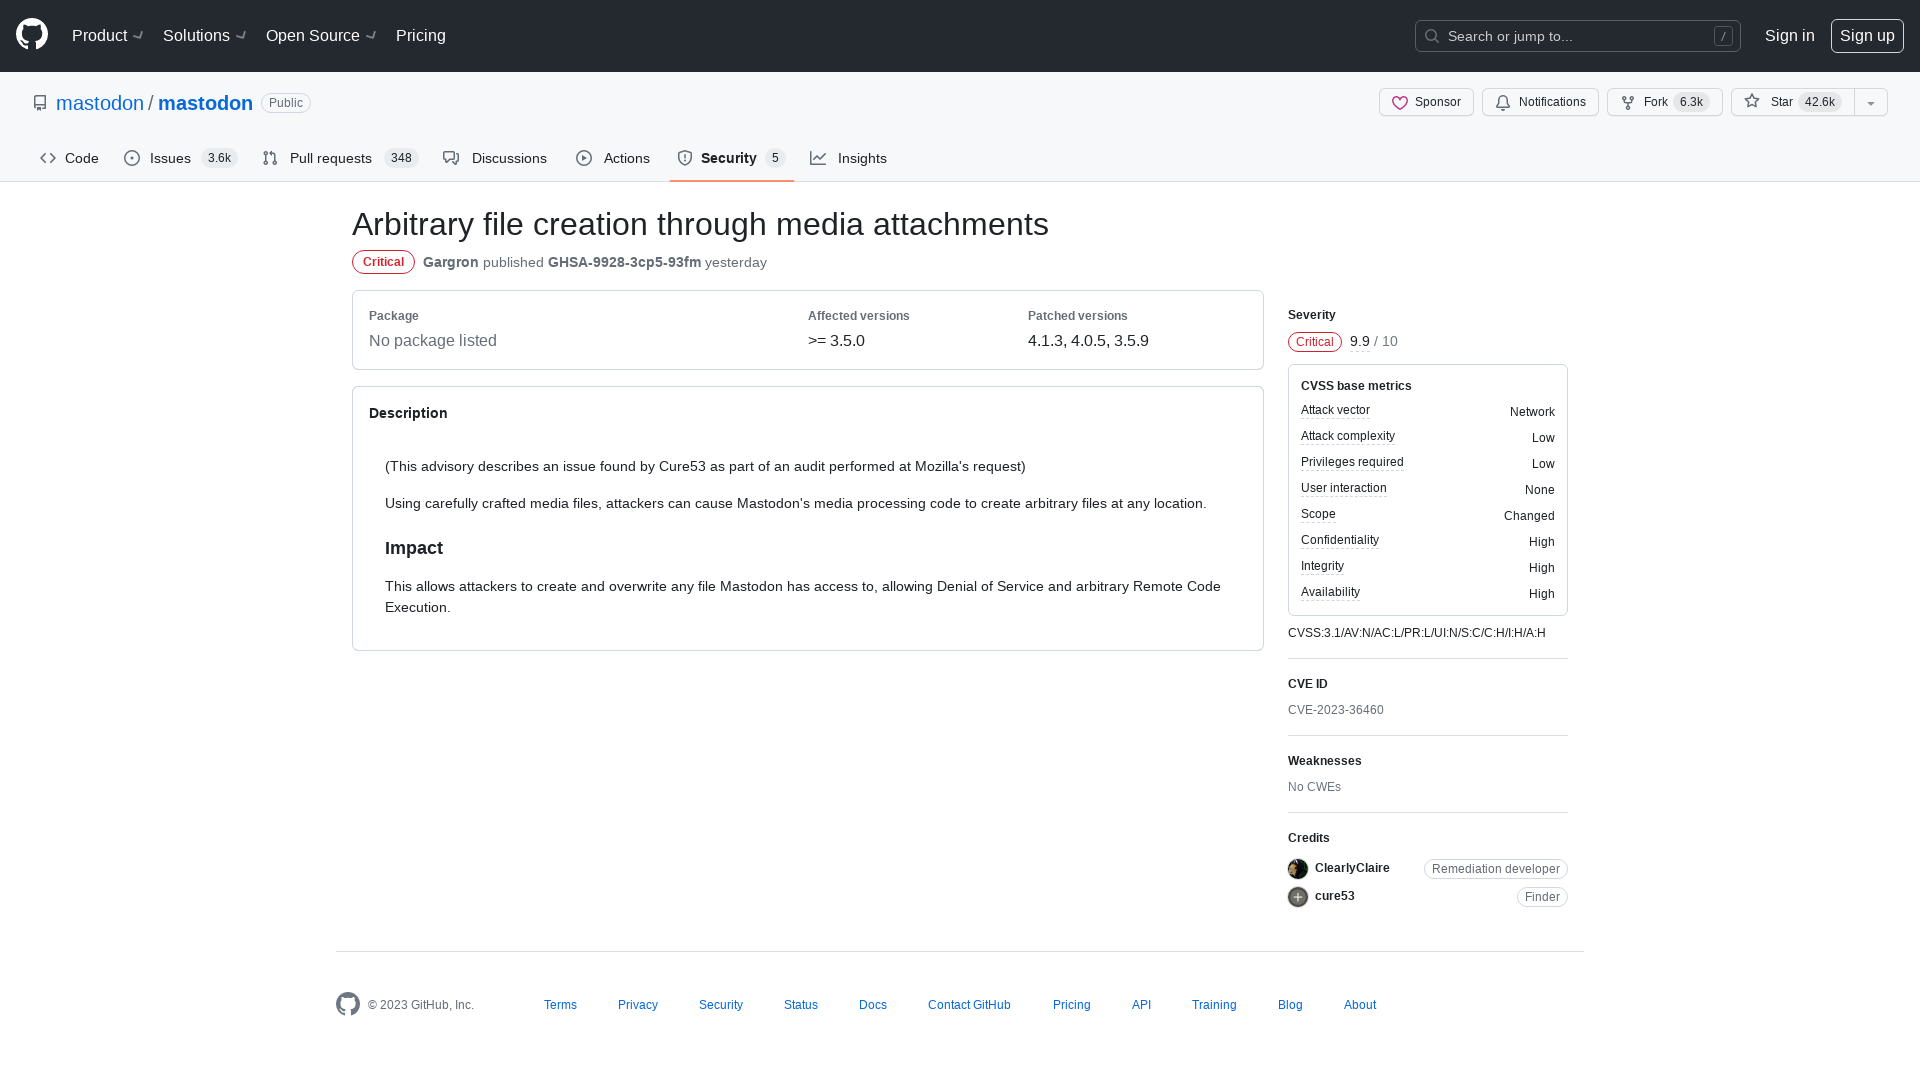Viewport: 1920px width, 1080px height.
Task: Click the Integrity metric label
Action: (x=1322, y=566)
